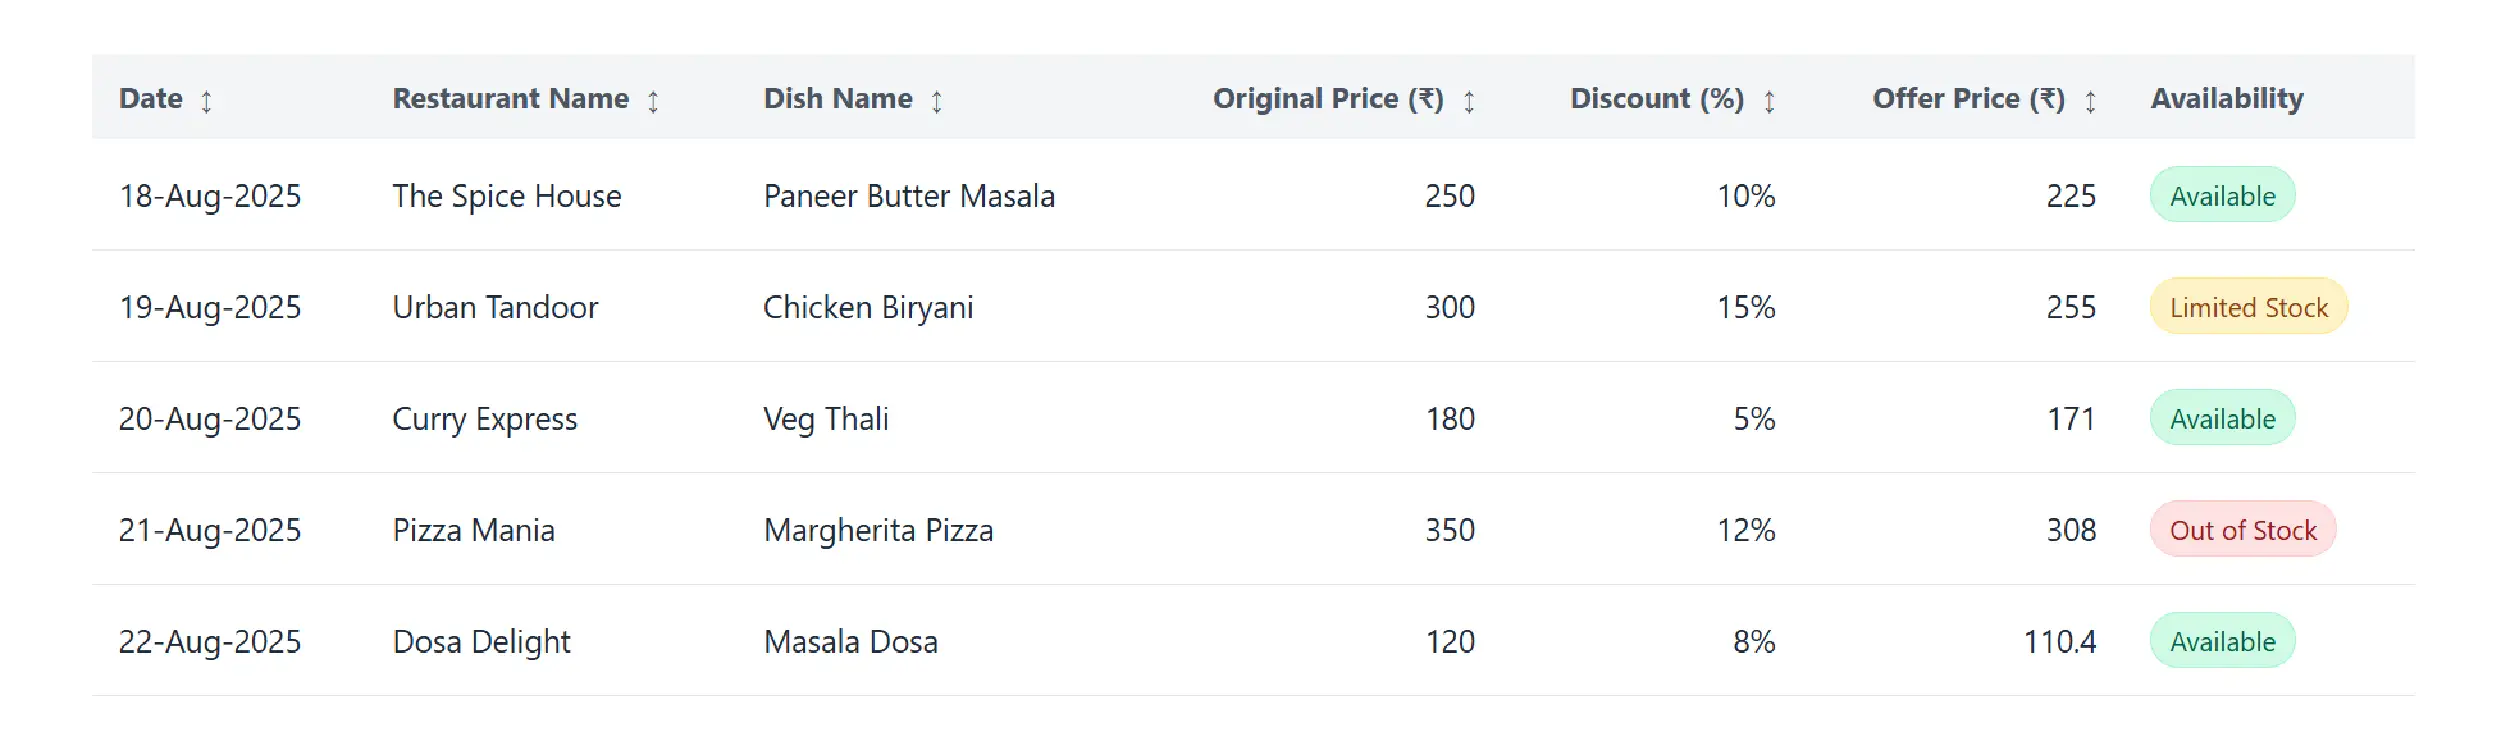Click the Date column sort icon
Screen dimensions: 2506x747
click(x=206, y=101)
